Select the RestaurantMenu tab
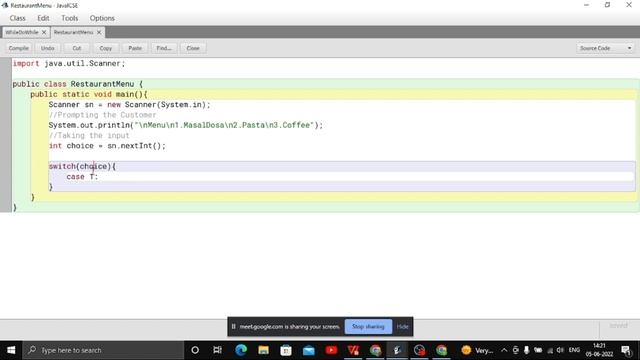Image resolution: width=640 pixels, height=360 pixels. pyautogui.click(x=73, y=32)
